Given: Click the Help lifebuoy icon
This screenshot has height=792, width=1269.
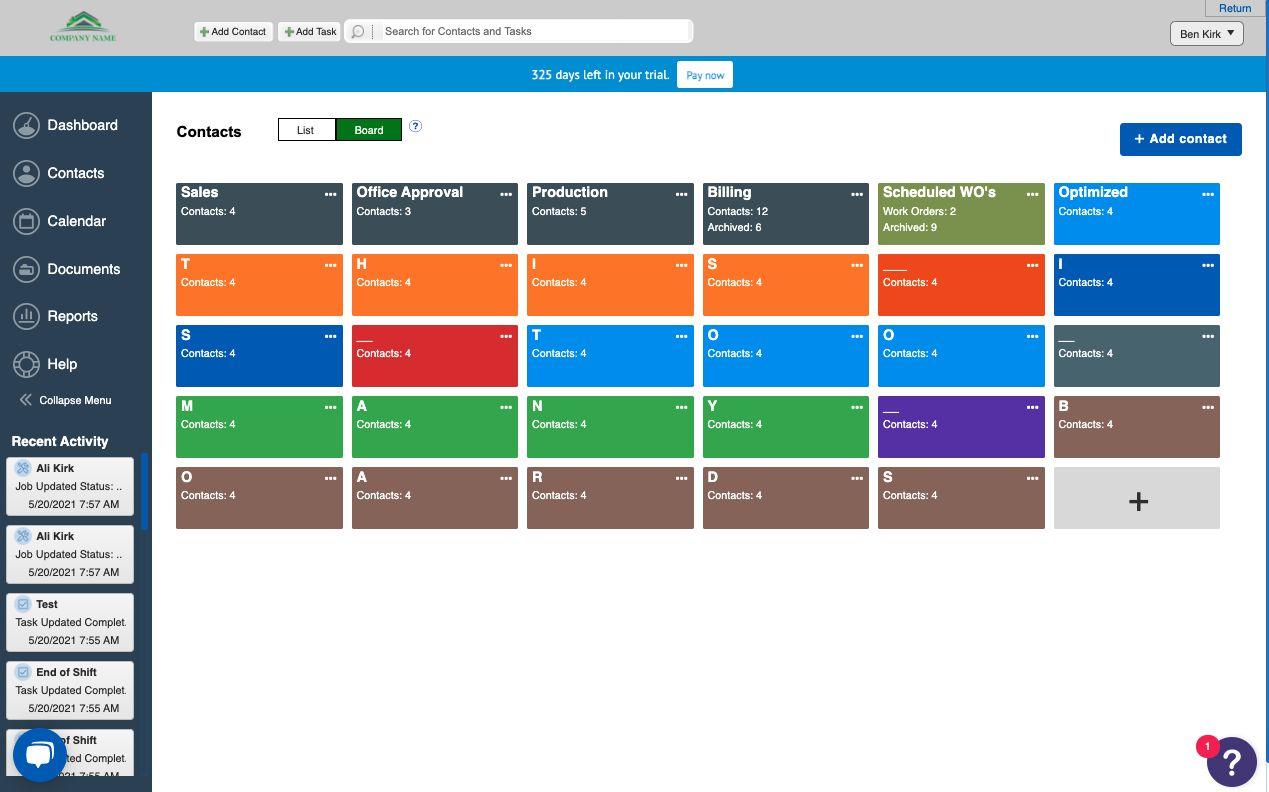Looking at the screenshot, I should coord(27,364).
